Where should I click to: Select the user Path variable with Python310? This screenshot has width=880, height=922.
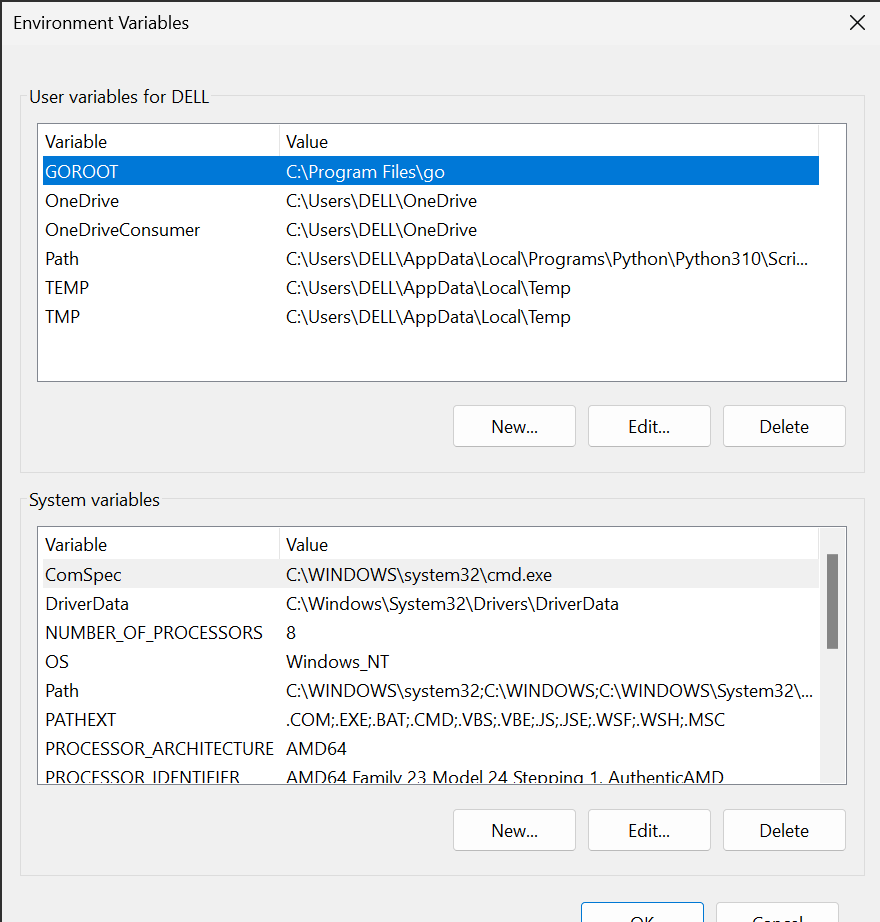431,259
